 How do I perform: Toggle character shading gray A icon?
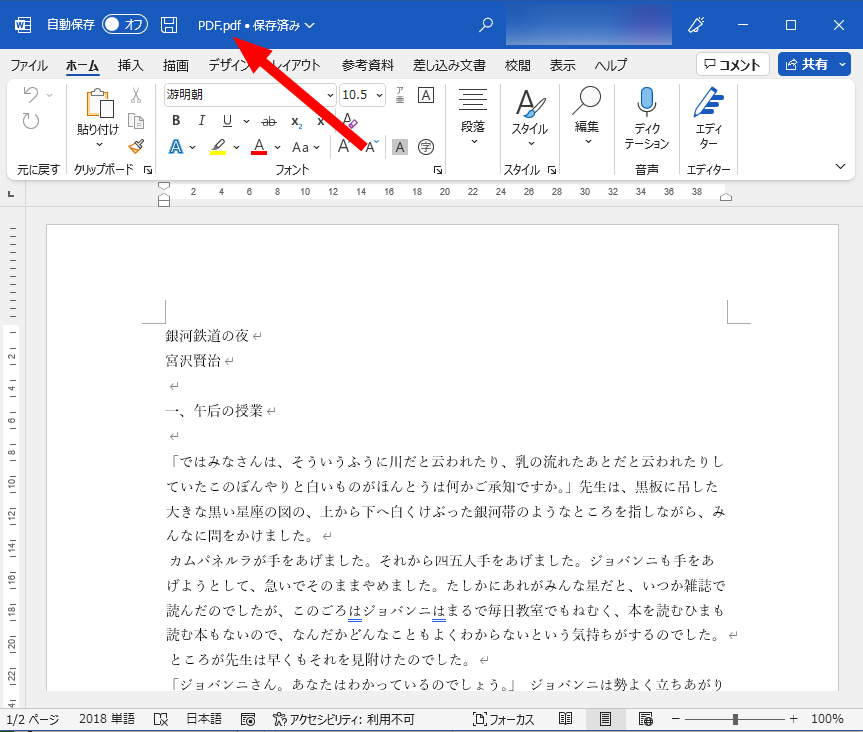point(400,147)
